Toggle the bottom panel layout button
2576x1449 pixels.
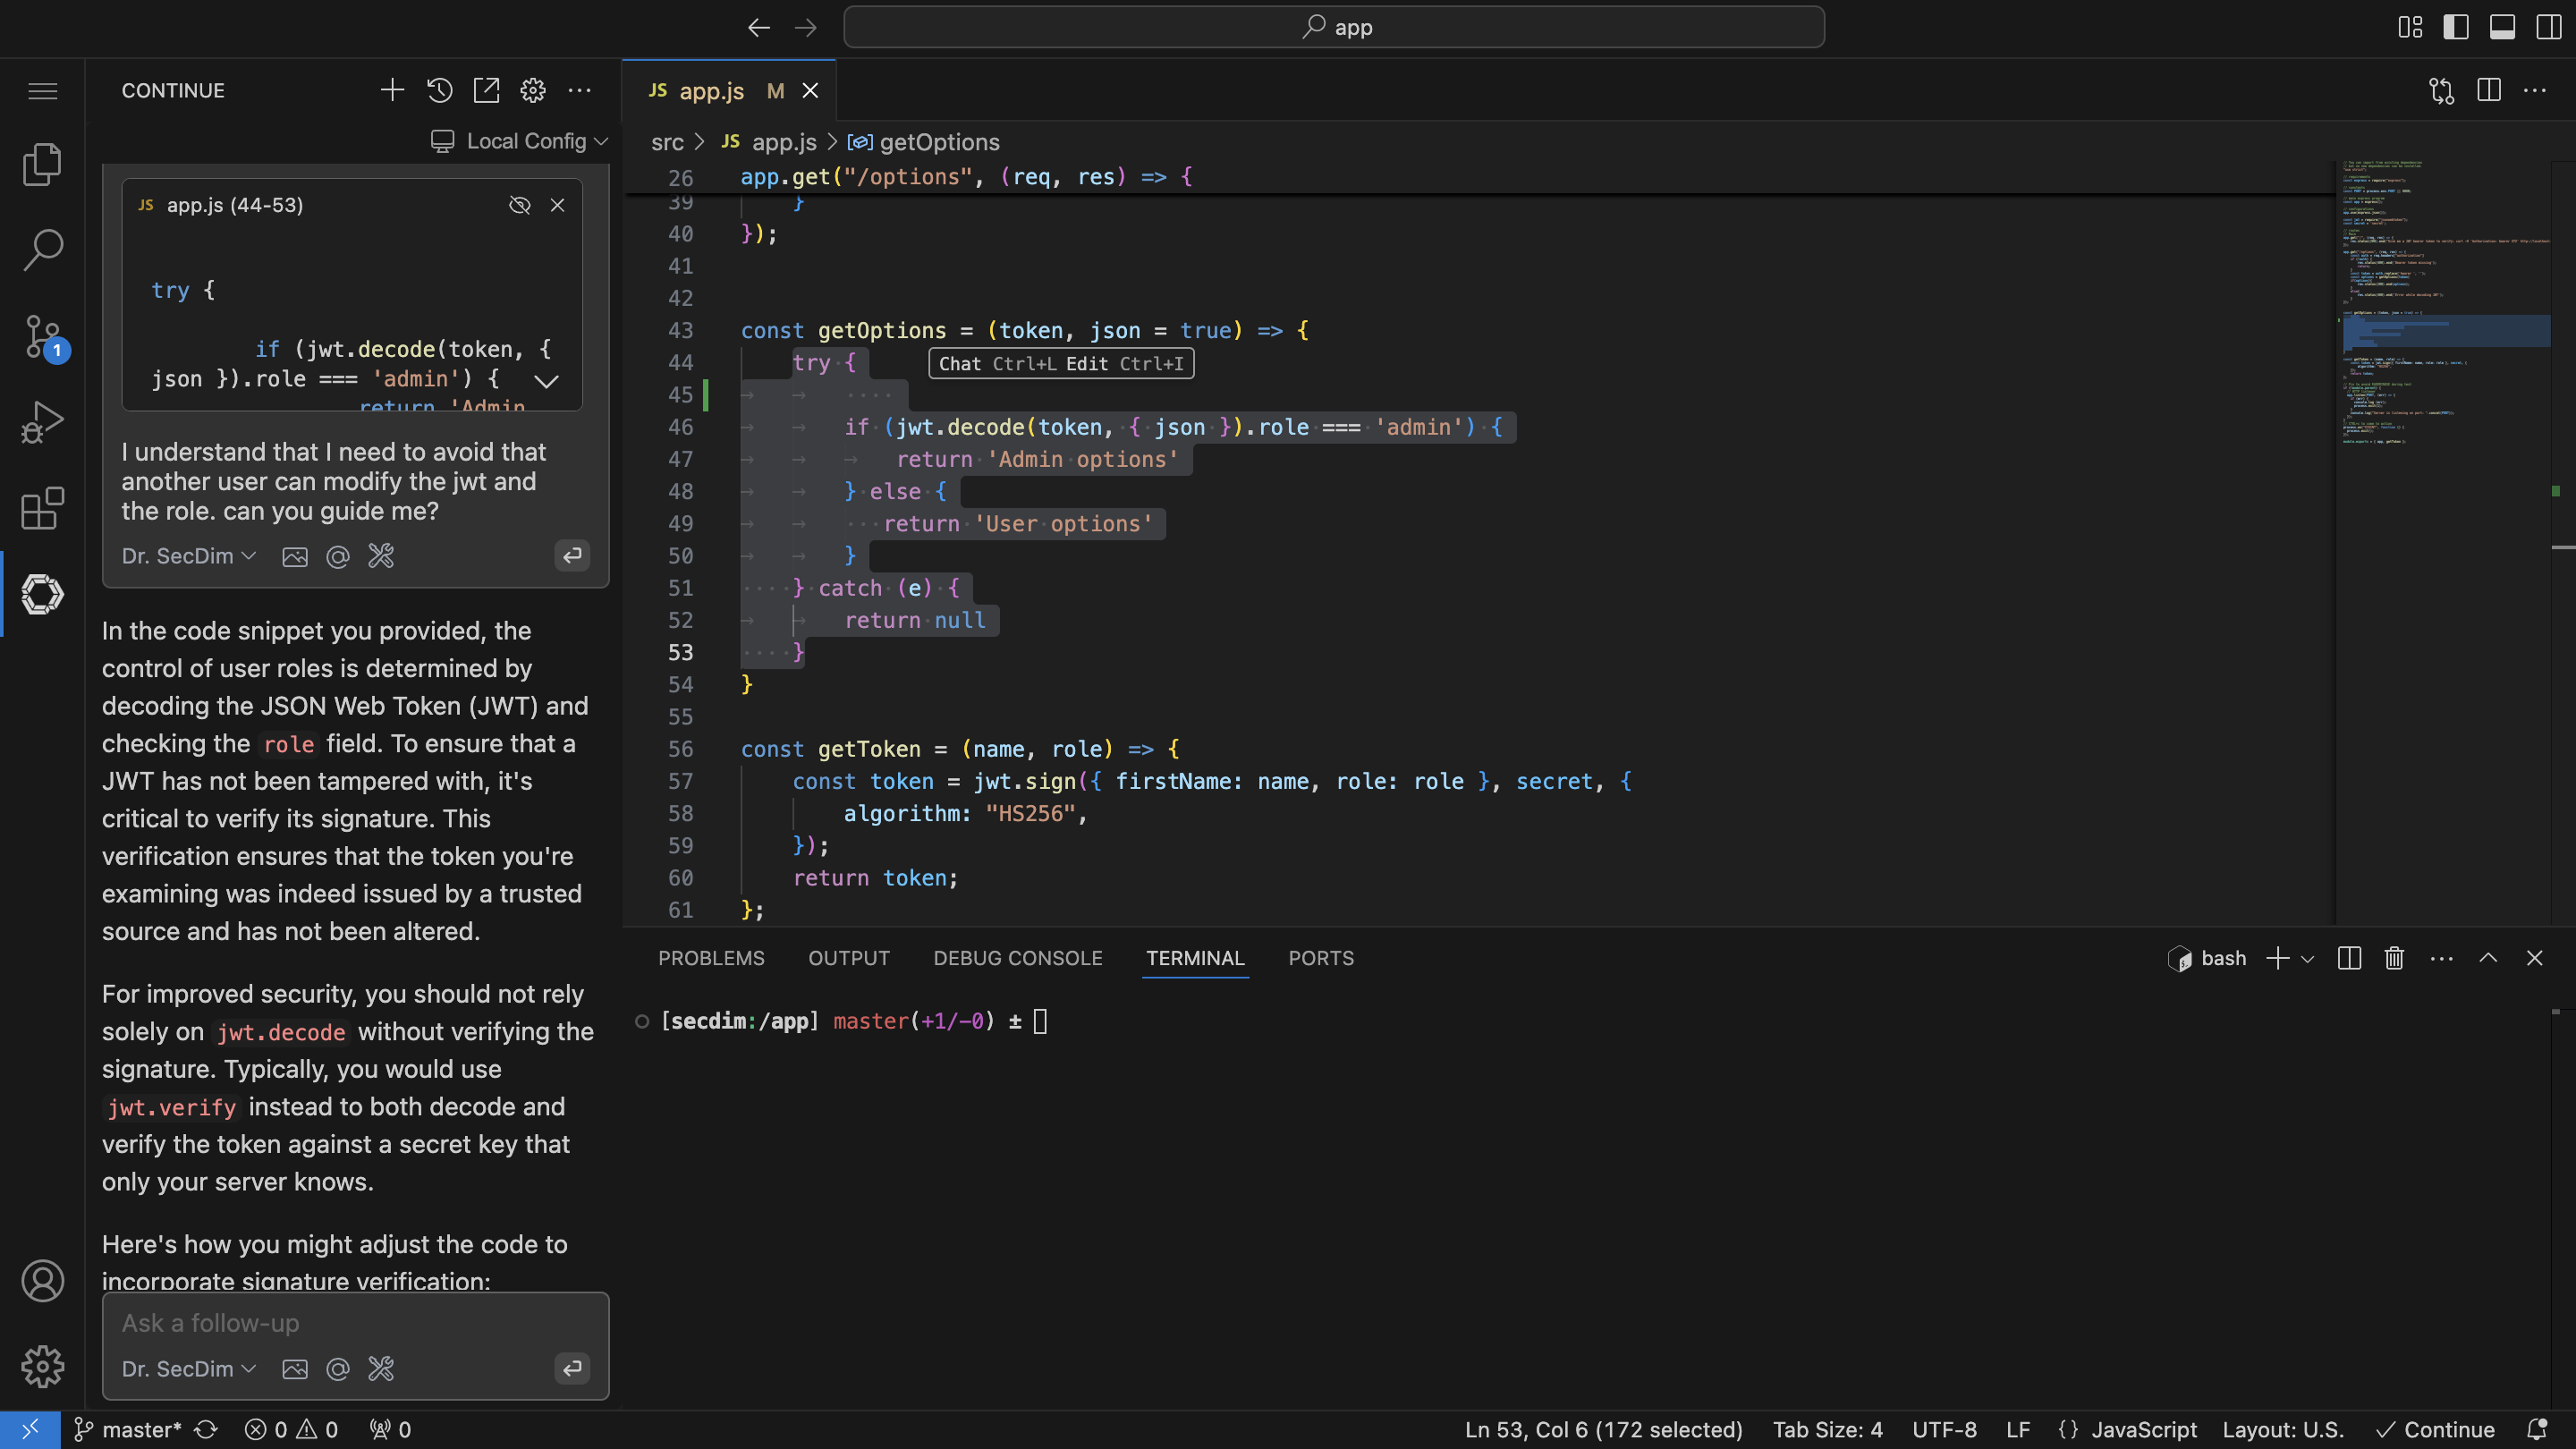[x=2502, y=27]
